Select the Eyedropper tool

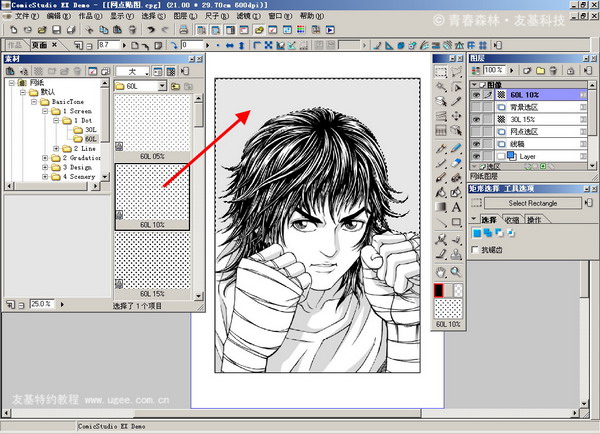click(456, 101)
